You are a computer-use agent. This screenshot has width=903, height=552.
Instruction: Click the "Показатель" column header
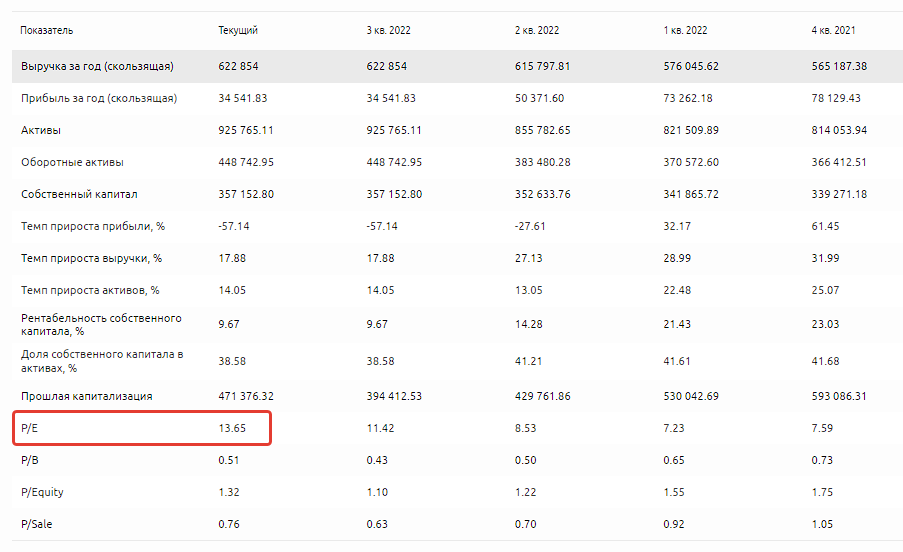[47, 31]
